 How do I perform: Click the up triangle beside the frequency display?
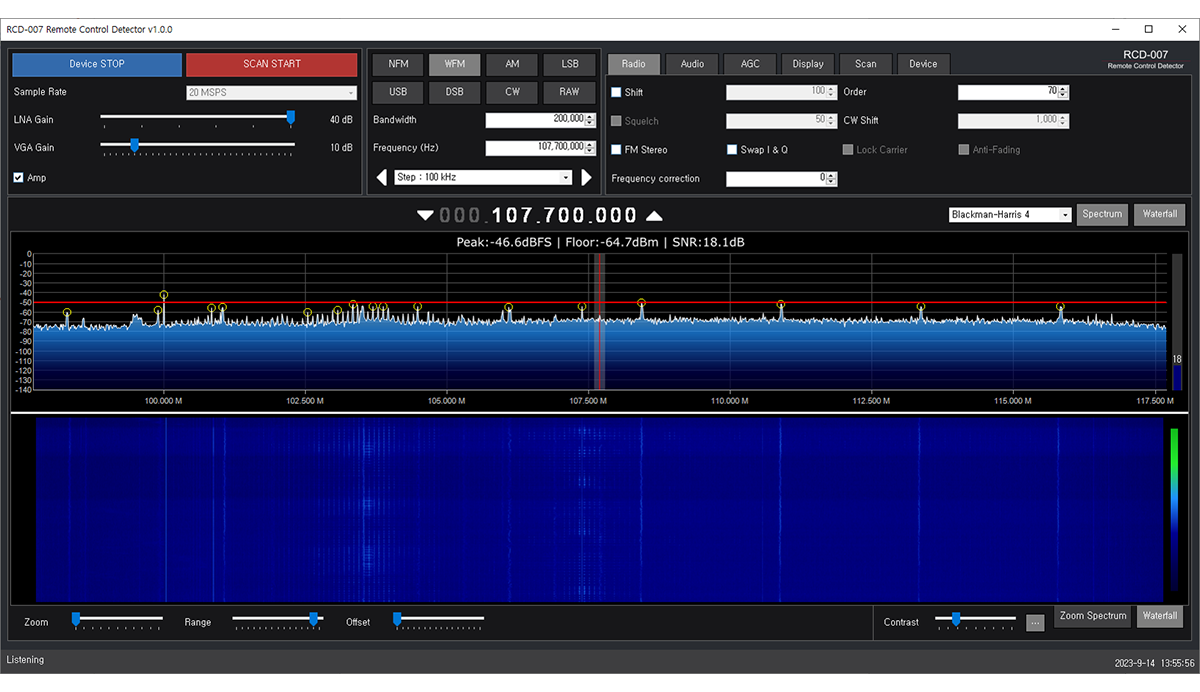(x=654, y=216)
